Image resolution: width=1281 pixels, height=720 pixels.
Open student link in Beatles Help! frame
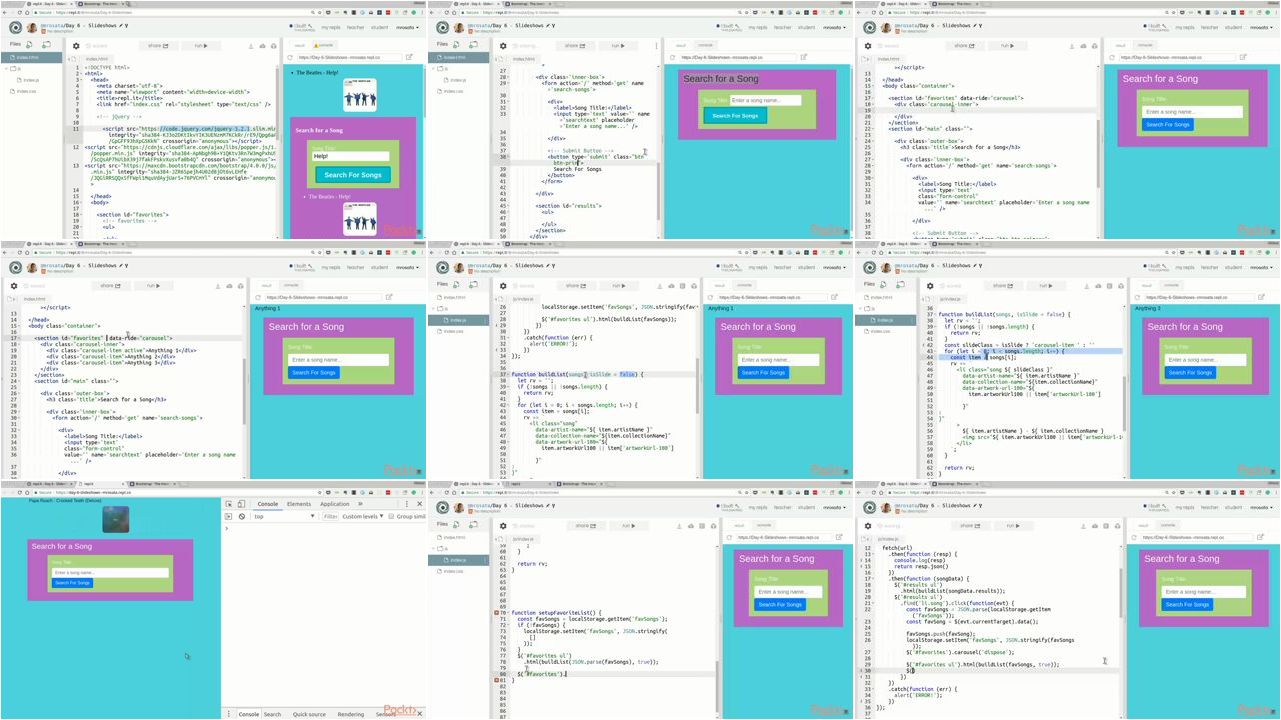pyautogui.click(x=380, y=28)
